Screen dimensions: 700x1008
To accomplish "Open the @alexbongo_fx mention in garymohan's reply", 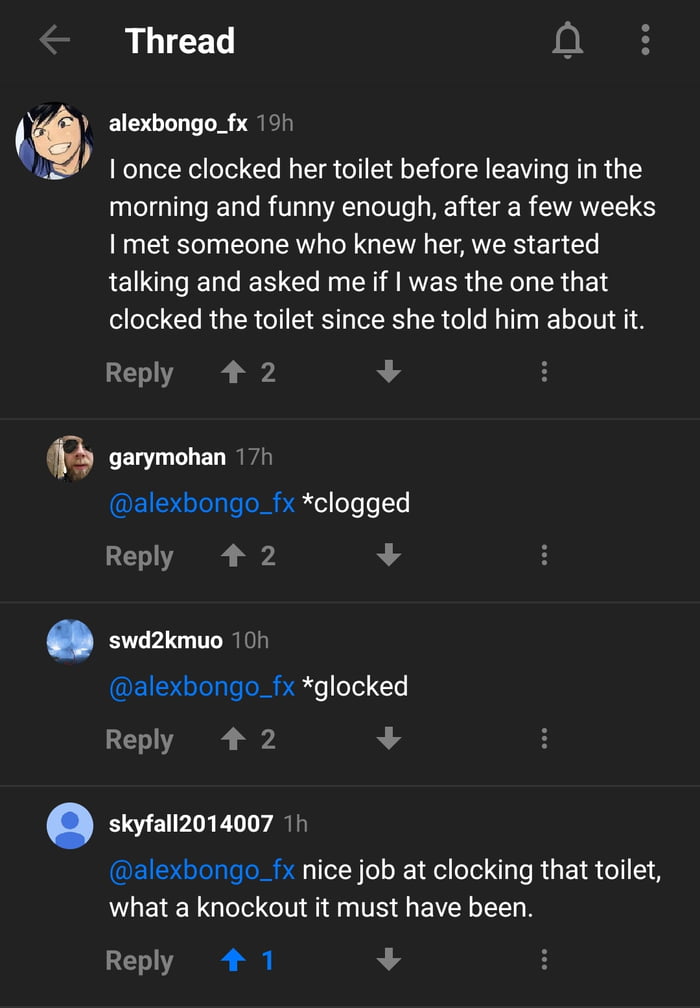I will click(202, 502).
